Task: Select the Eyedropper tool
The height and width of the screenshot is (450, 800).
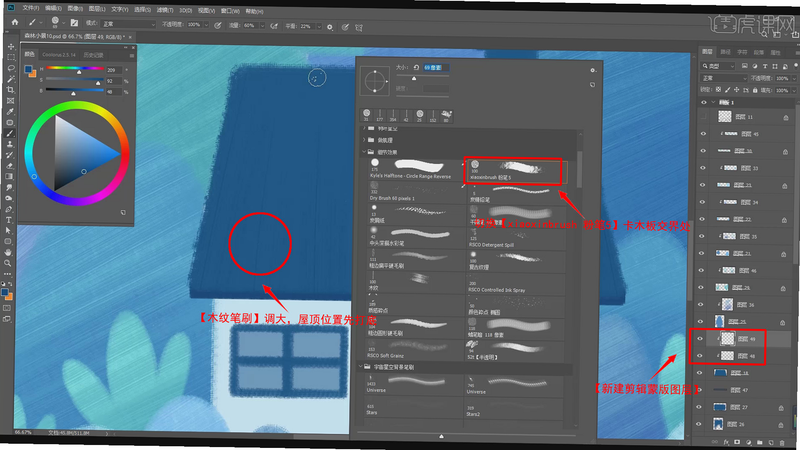Action: coord(10,112)
